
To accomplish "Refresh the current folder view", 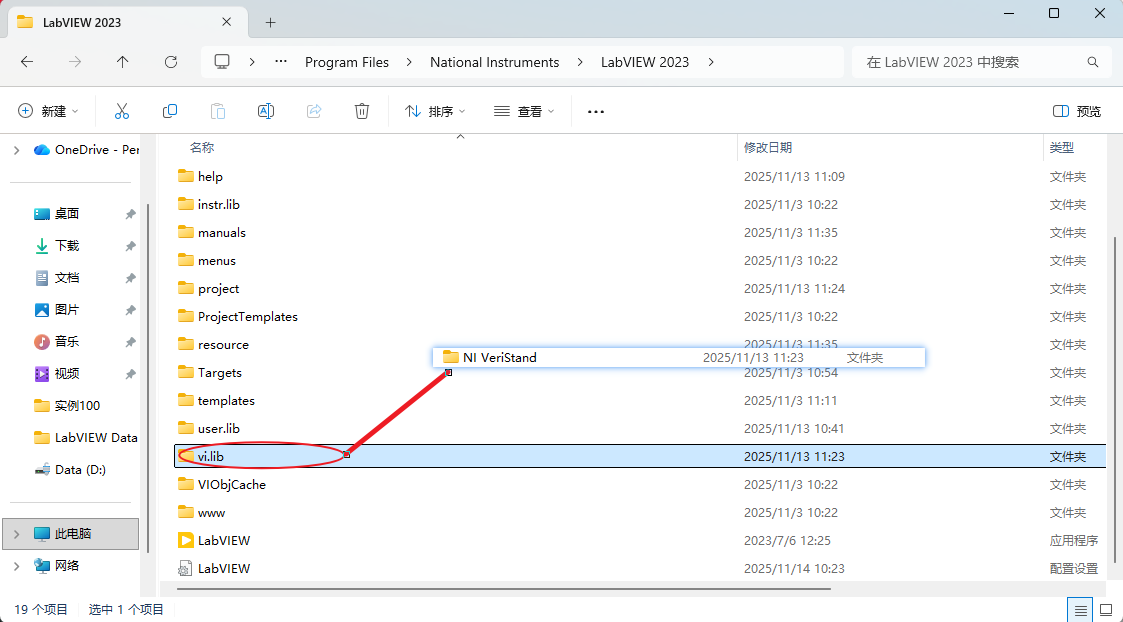I will pyautogui.click(x=170, y=62).
